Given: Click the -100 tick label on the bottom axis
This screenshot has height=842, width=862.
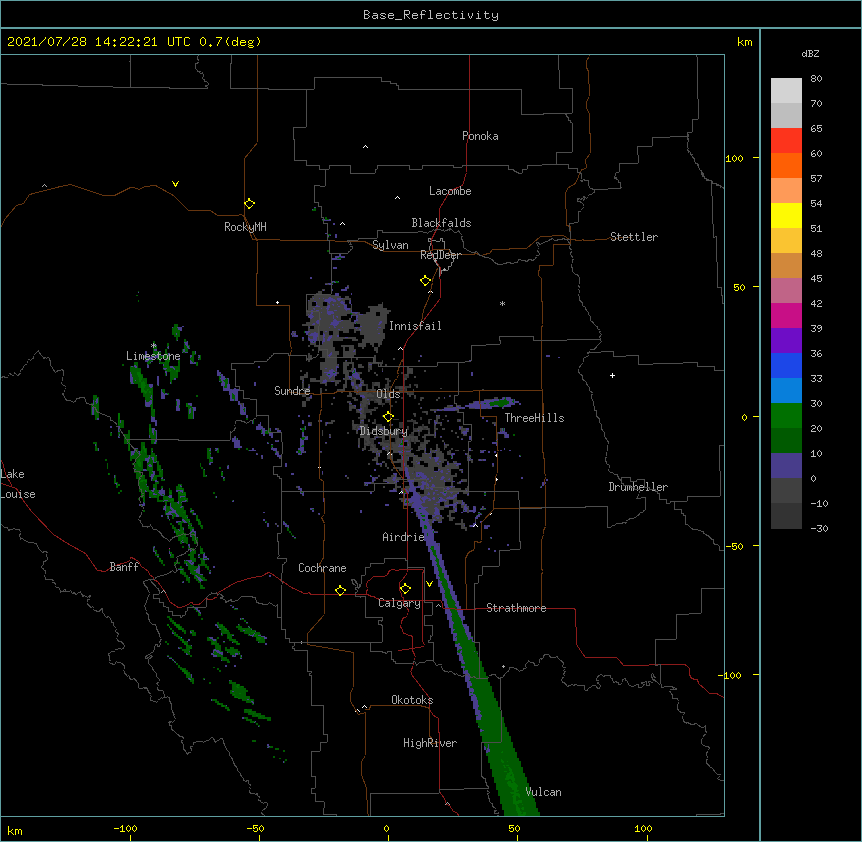Looking at the screenshot, I should click(125, 828).
